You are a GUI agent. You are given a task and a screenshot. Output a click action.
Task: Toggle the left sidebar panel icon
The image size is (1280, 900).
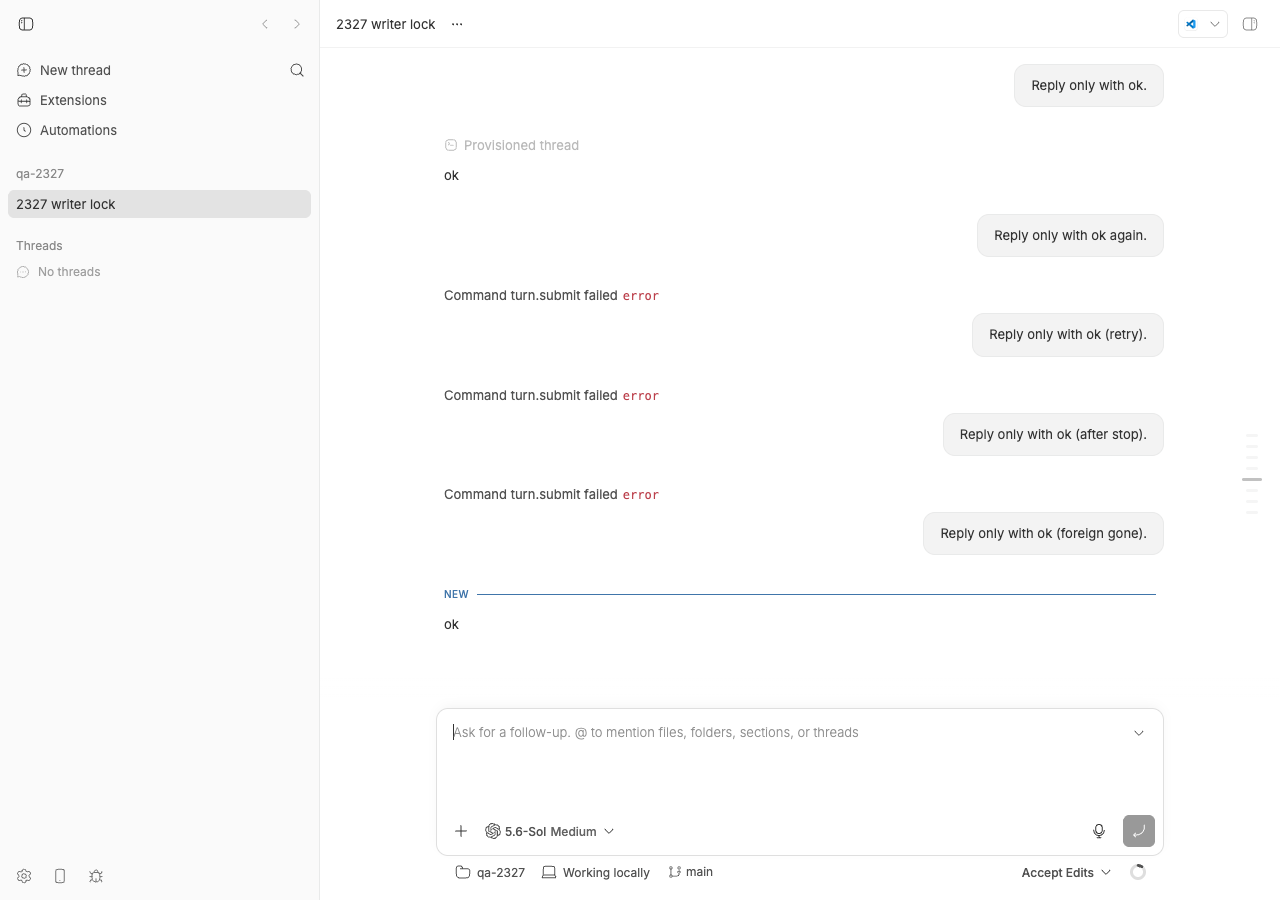tap(26, 24)
